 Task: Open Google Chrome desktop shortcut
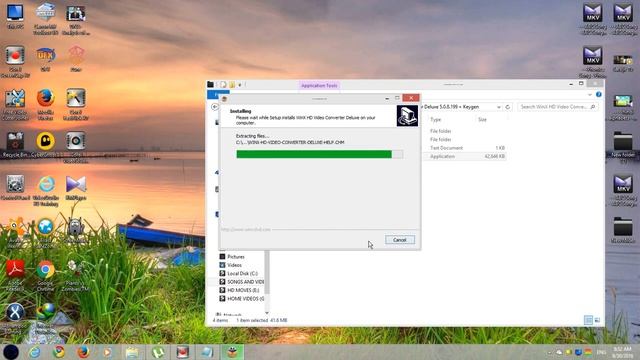point(45,275)
